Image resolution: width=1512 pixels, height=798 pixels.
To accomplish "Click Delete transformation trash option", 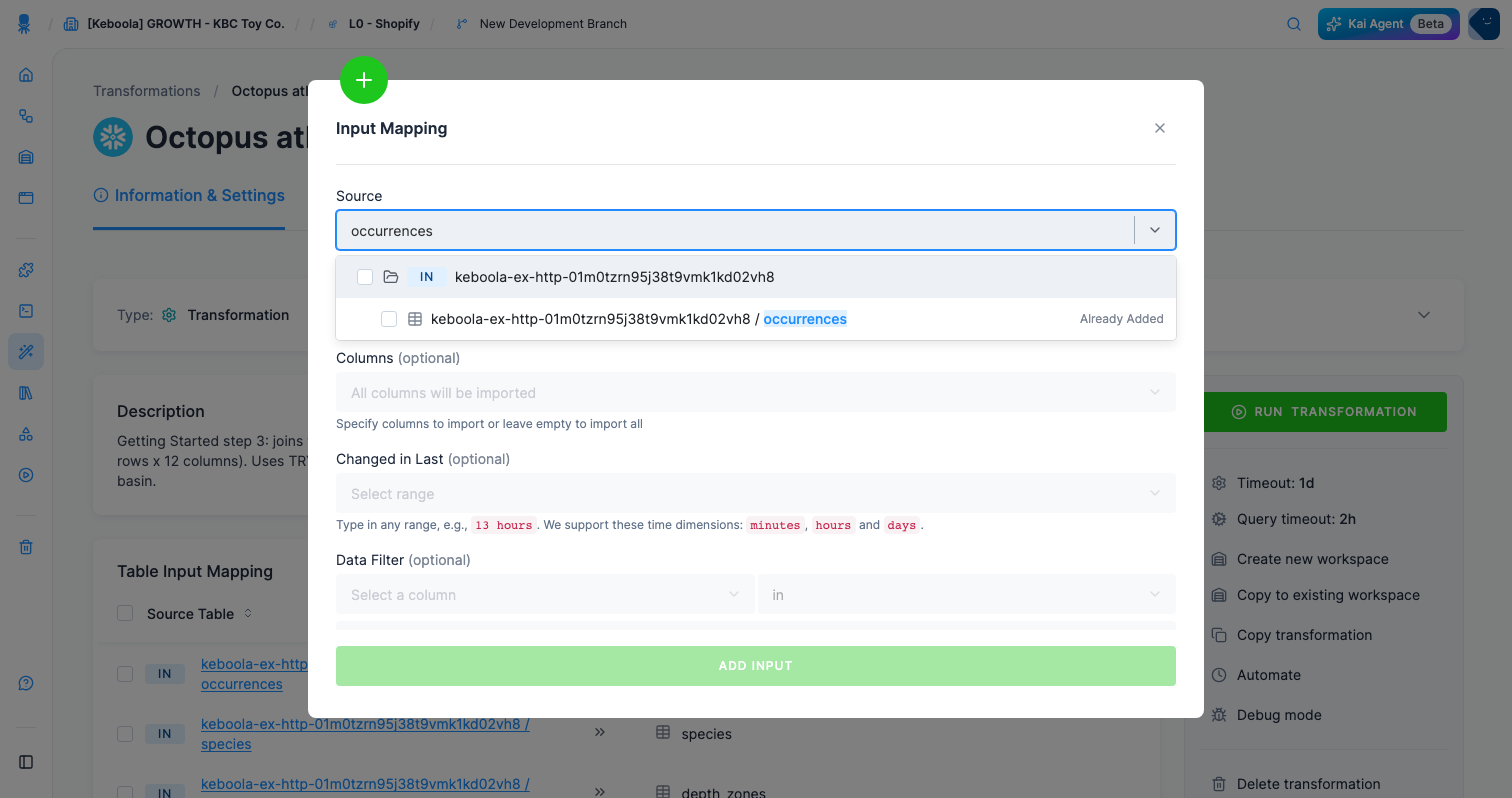I will click(1308, 784).
